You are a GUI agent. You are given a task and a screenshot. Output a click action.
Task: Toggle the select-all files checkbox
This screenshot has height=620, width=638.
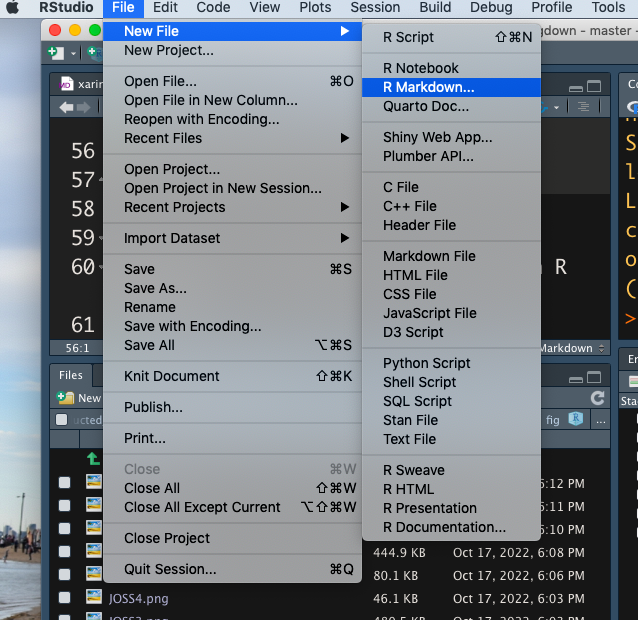[x=61, y=419]
